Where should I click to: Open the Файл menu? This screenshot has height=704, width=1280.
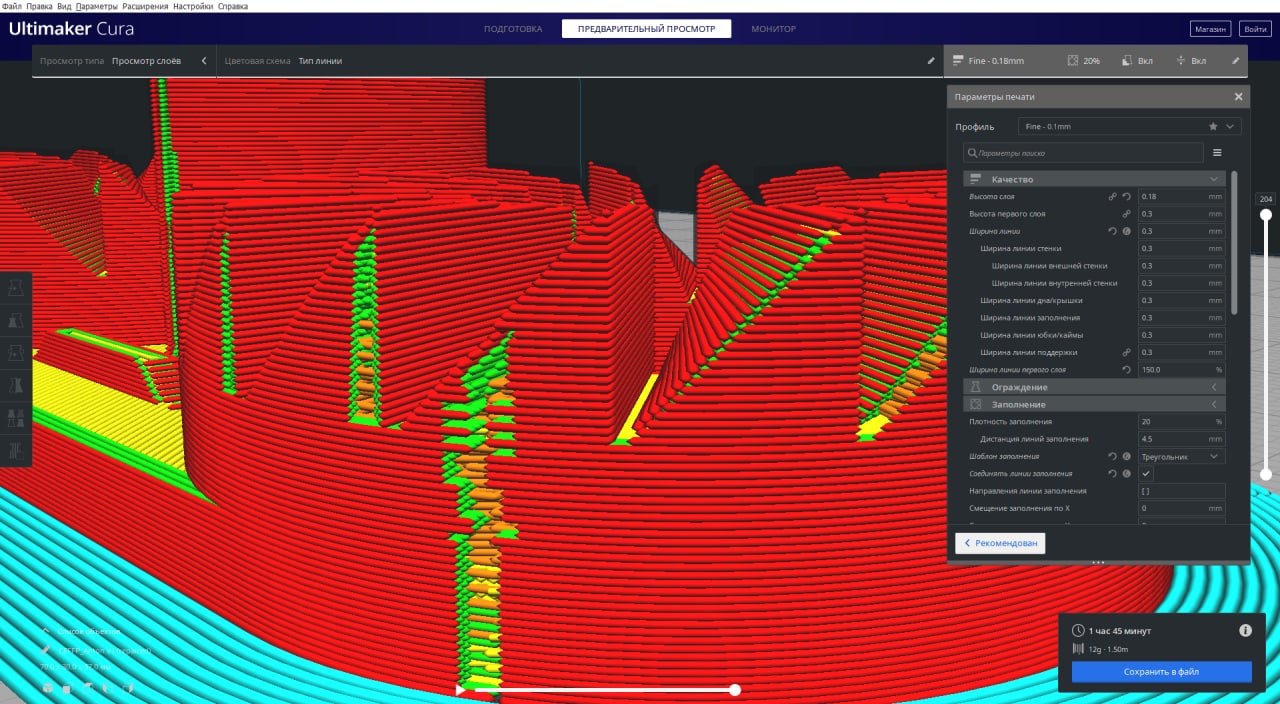(12, 6)
